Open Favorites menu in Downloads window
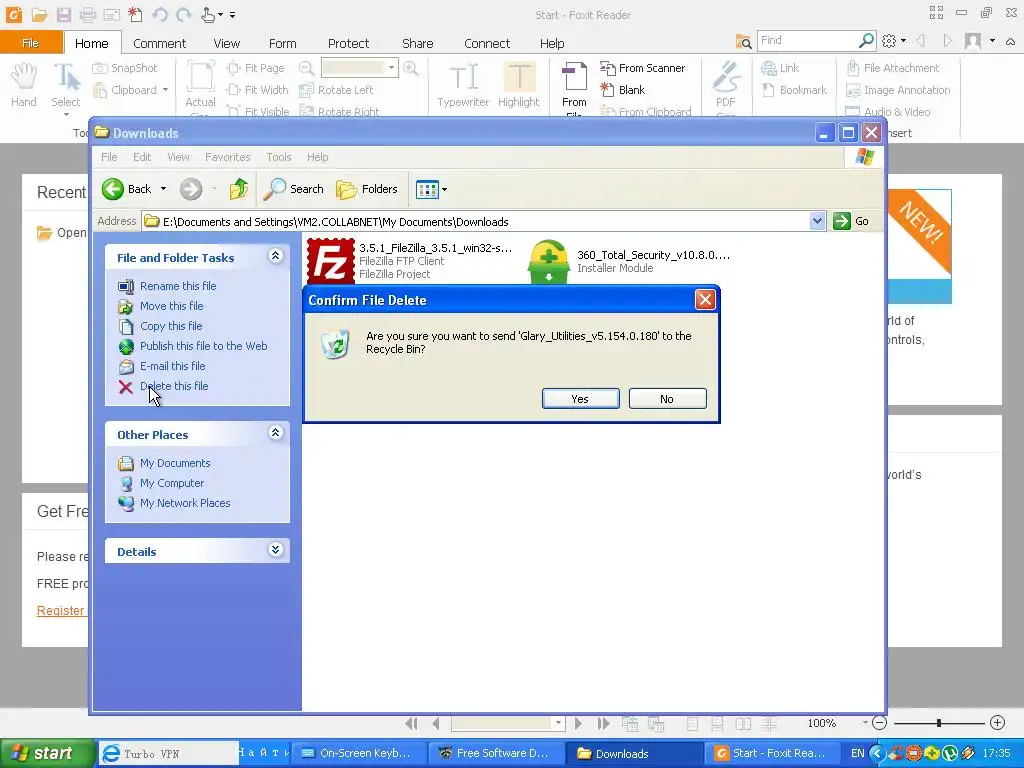The height and width of the screenshot is (768, 1024). pyautogui.click(x=227, y=157)
